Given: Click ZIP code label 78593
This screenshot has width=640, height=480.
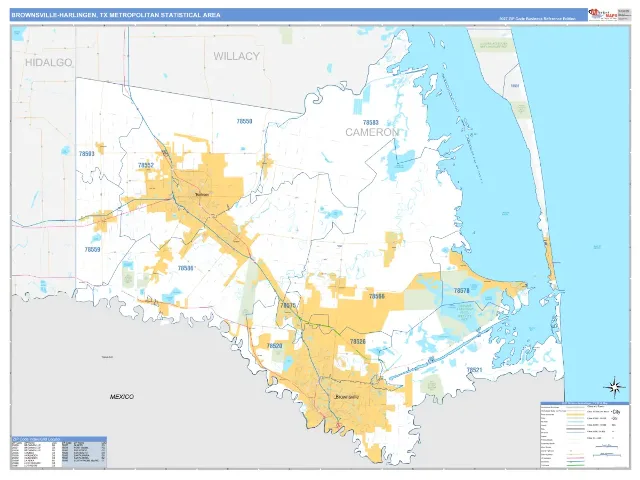Looking at the screenshot, I should [x=87, y=154].
